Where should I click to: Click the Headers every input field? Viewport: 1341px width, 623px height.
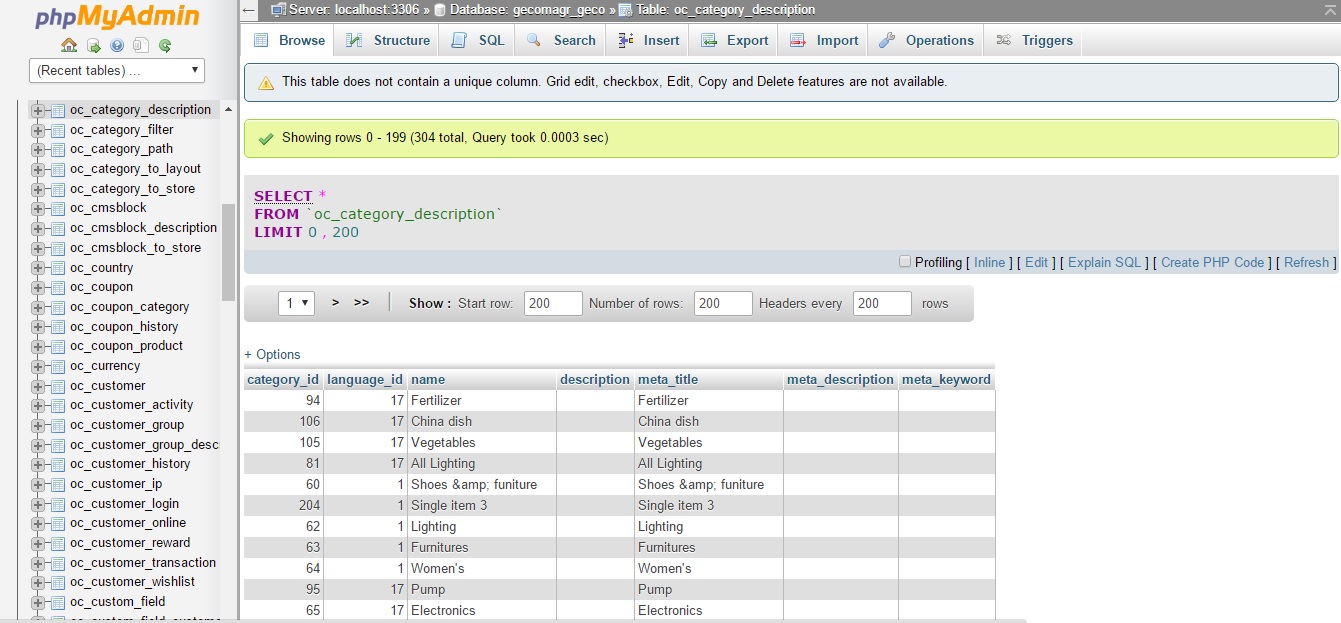[x=882, y=303]
